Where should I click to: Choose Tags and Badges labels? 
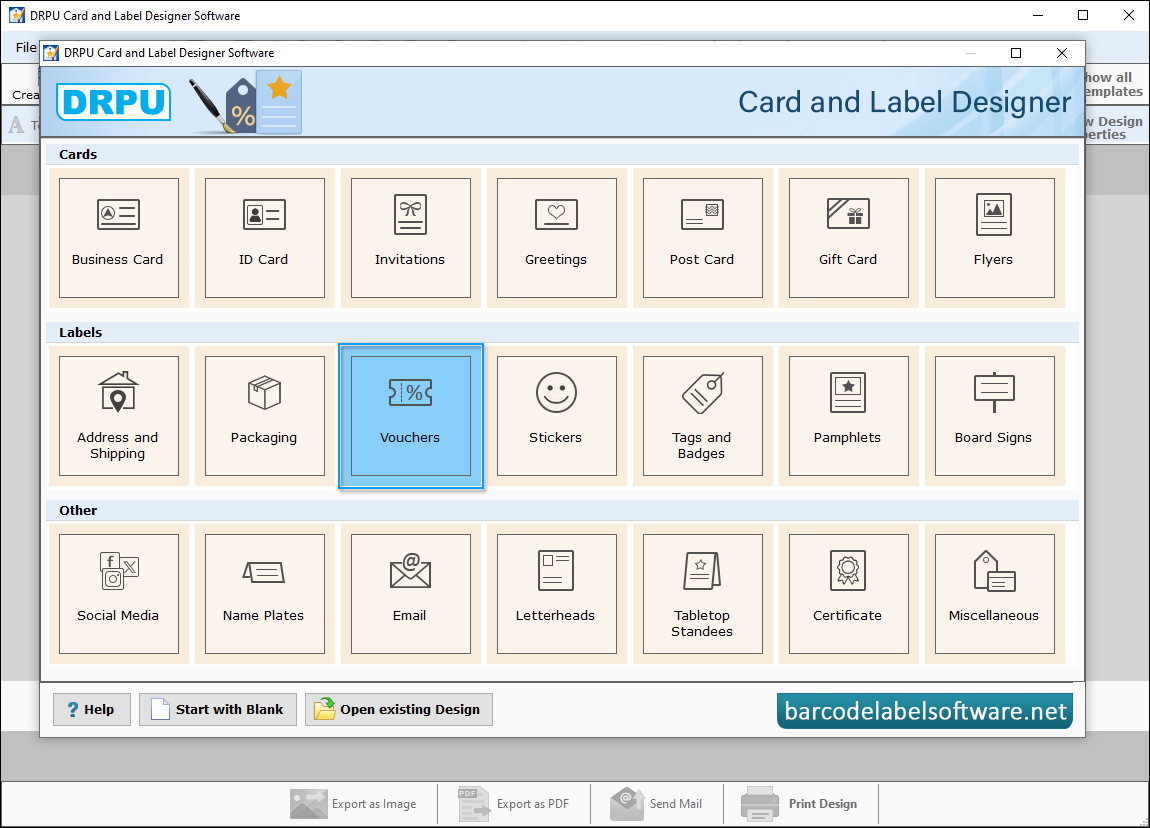(x=703, y=416)
